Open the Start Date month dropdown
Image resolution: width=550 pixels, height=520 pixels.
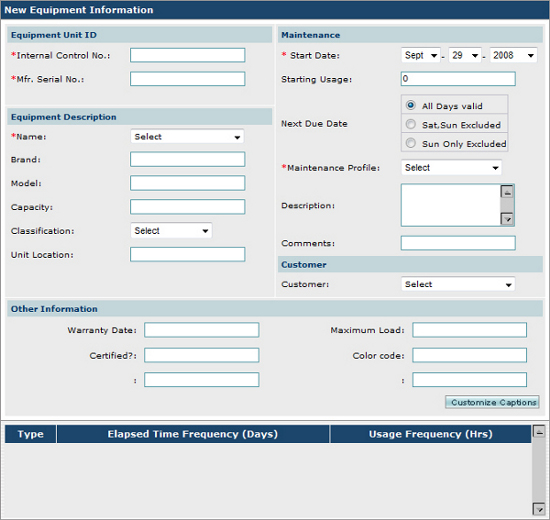tap(421, 55)
